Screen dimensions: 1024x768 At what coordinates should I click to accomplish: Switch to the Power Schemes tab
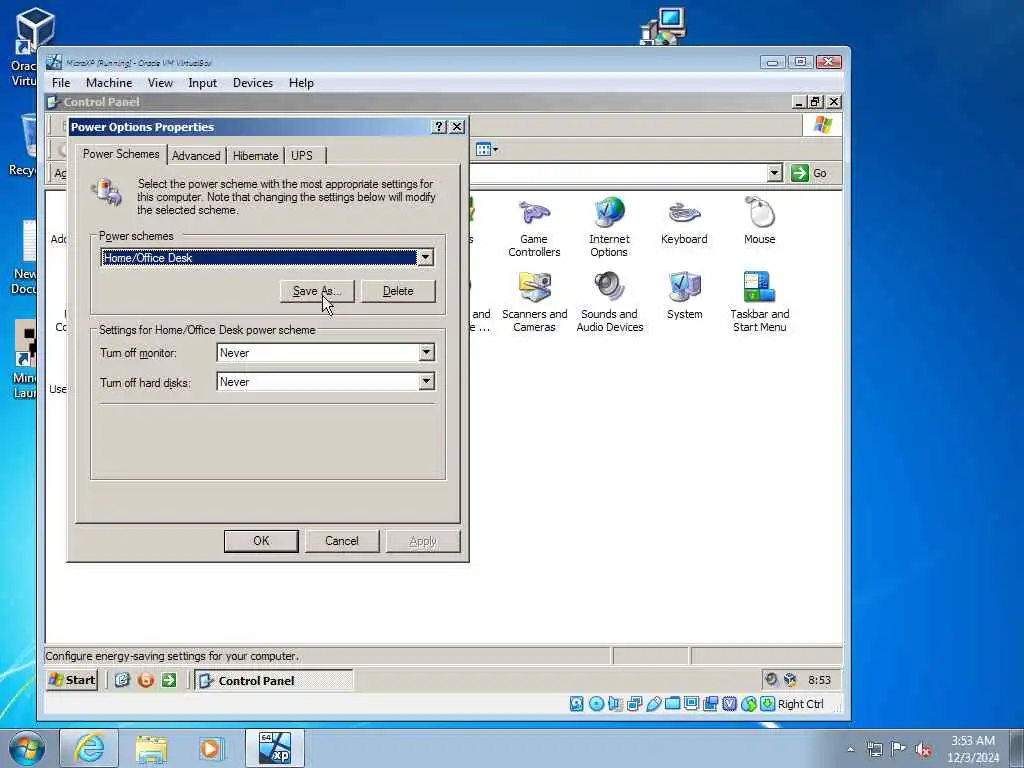(121, 154)
